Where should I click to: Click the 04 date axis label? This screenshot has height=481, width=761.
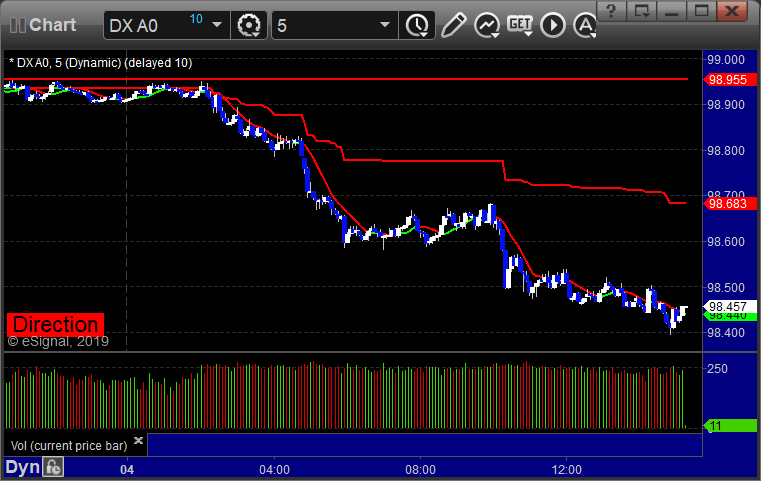(x=127, y=470)
